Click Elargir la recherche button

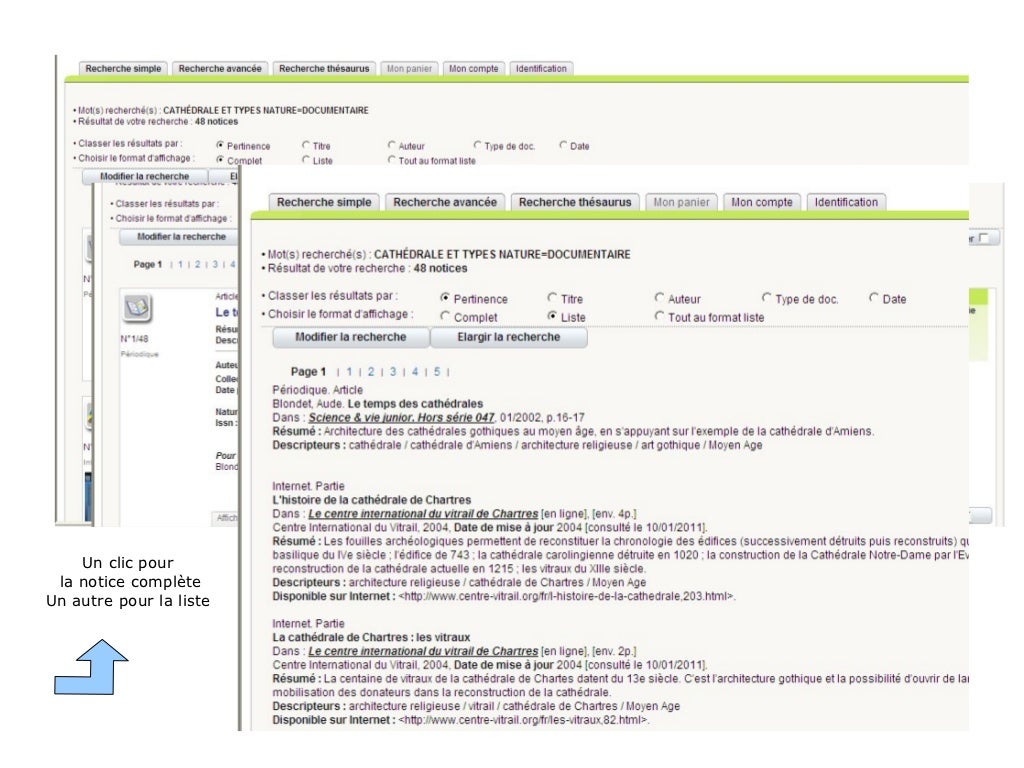509,337
